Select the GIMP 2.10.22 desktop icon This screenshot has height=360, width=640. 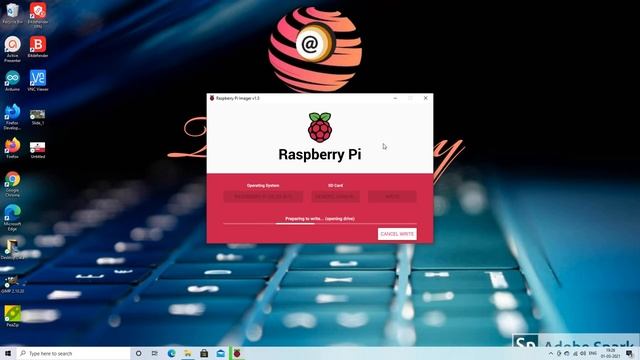tap(12, 284)
